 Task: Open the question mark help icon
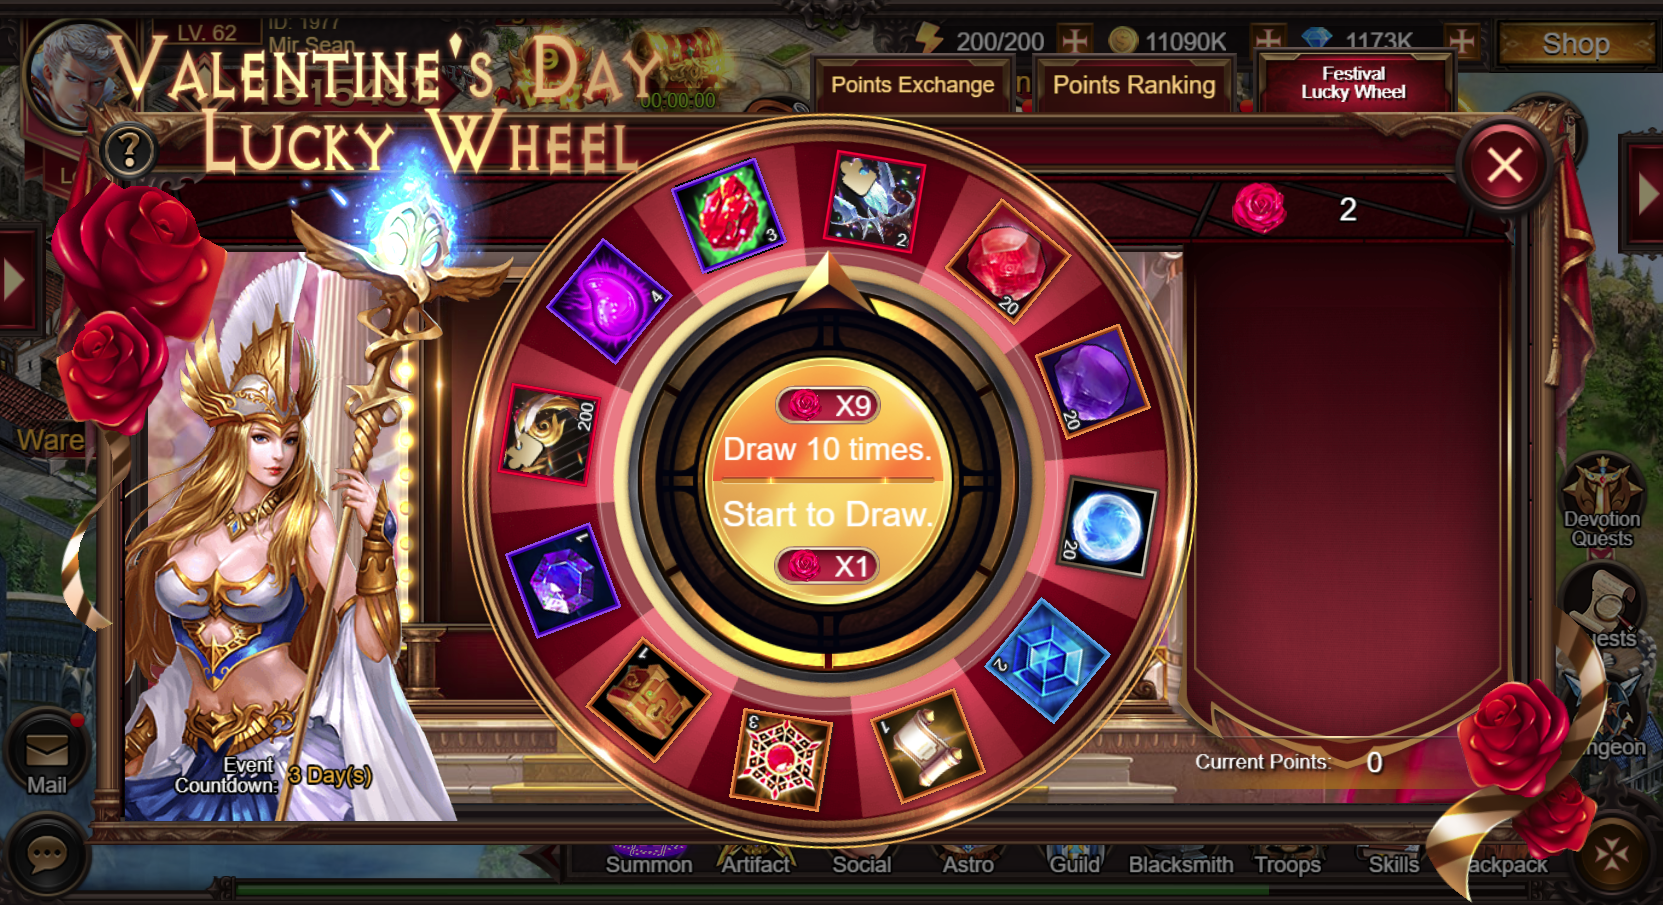(x=129, y=151)
